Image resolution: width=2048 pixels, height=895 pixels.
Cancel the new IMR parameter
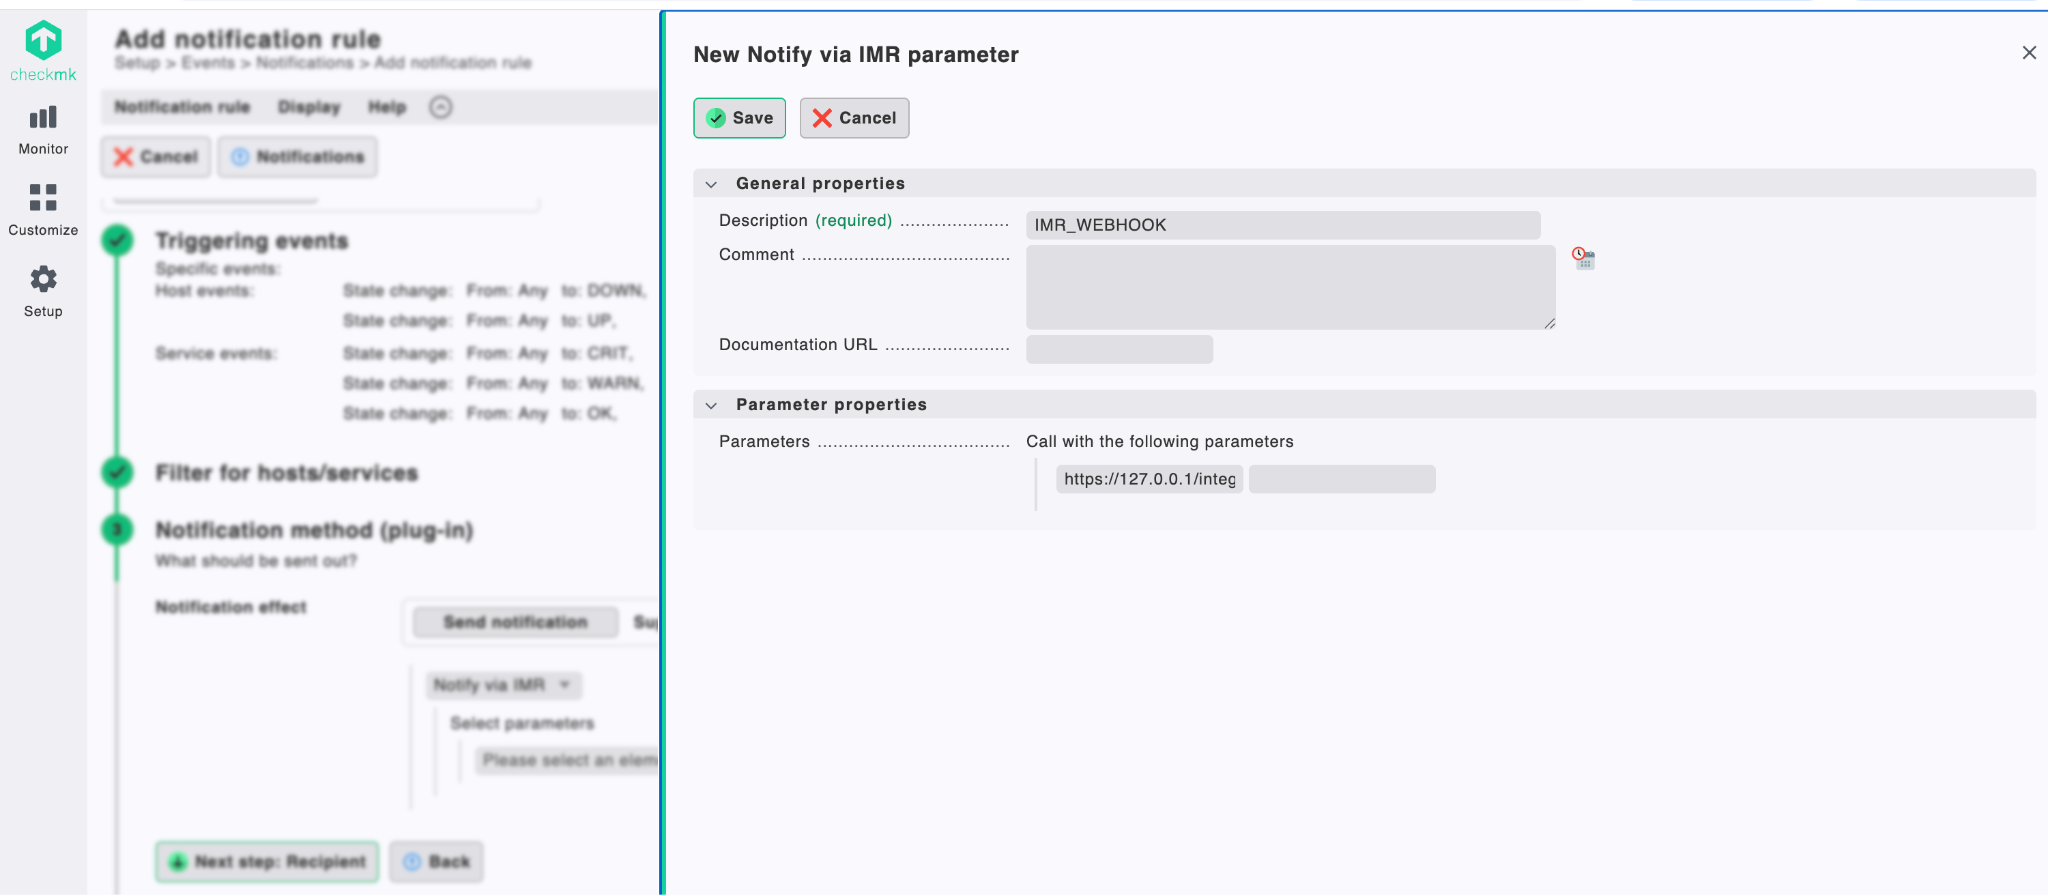pyautogui.click(x=854, y=118)
